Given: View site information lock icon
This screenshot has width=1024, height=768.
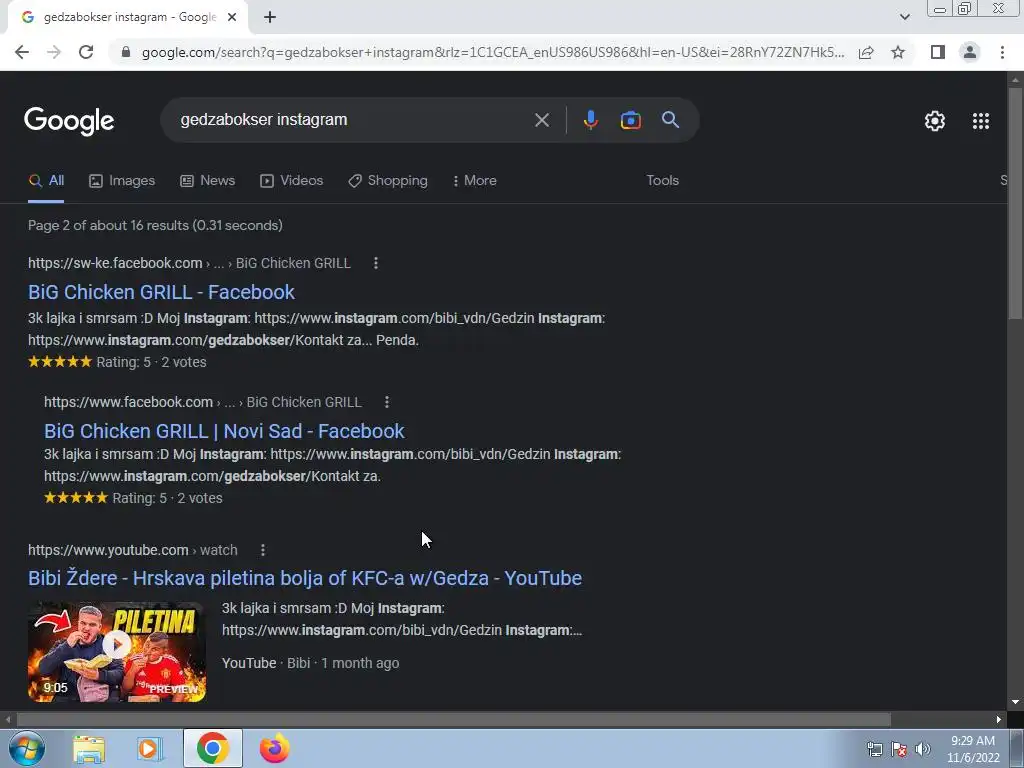Looking at the screenshot, I should click(x=126, y=52).
